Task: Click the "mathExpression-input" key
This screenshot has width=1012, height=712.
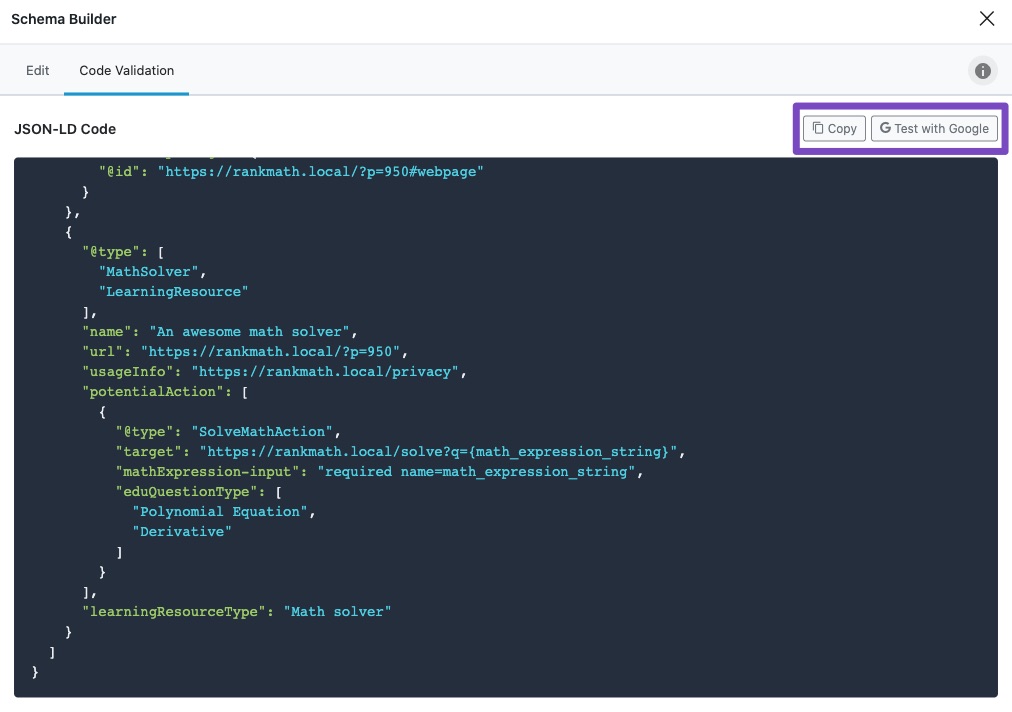Action: [x=208, y=472]
